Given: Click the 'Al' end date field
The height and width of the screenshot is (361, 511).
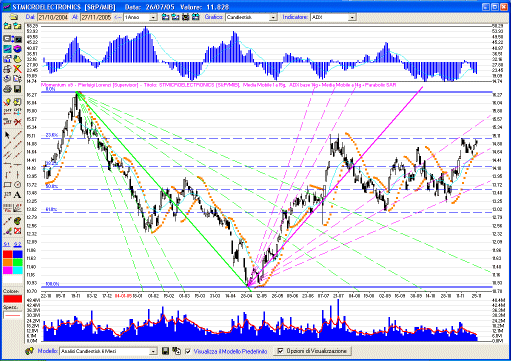Looking at the screenshot, I should 96,17.
